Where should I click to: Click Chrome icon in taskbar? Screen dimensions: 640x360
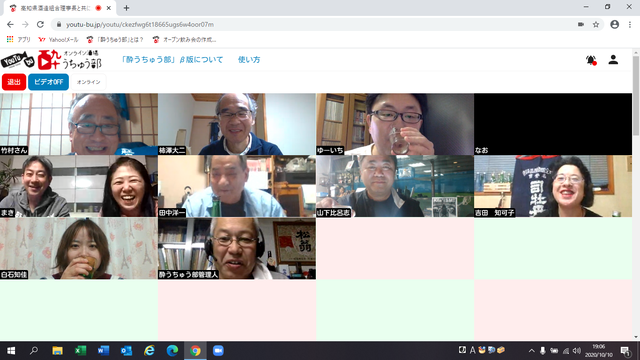click(x=195, y=351)
